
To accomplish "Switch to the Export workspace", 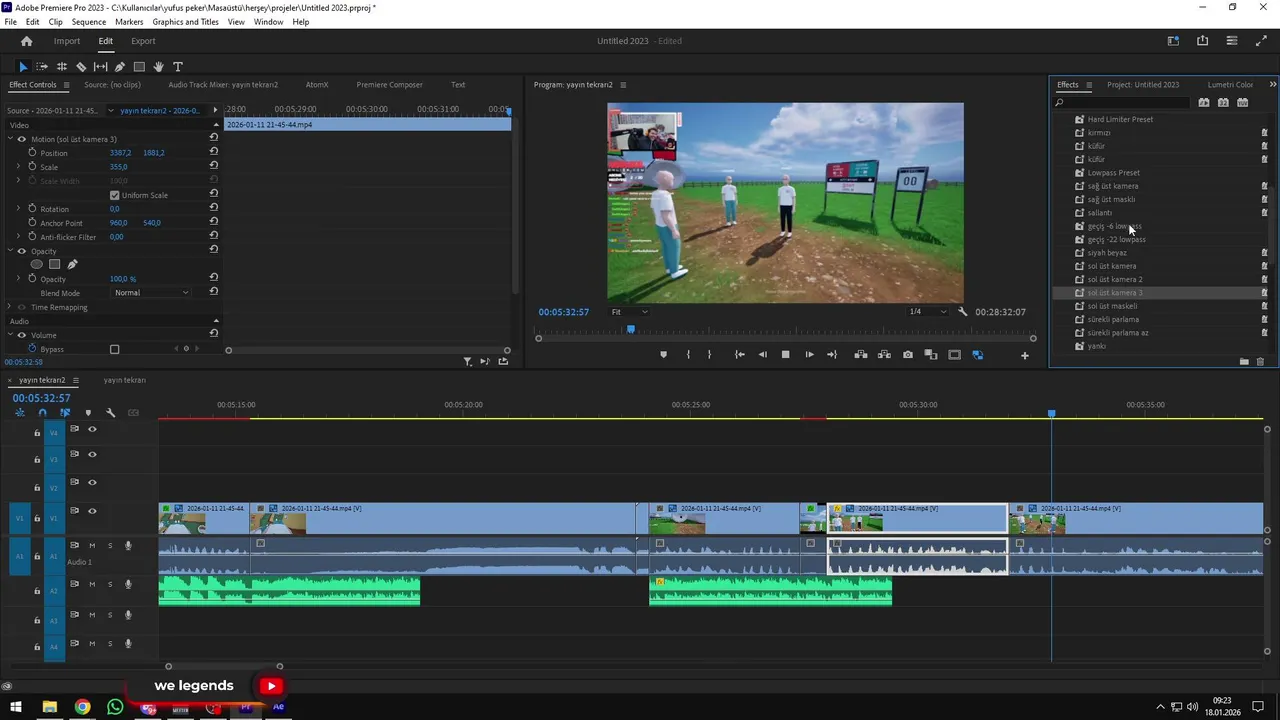I will point(143,41).
